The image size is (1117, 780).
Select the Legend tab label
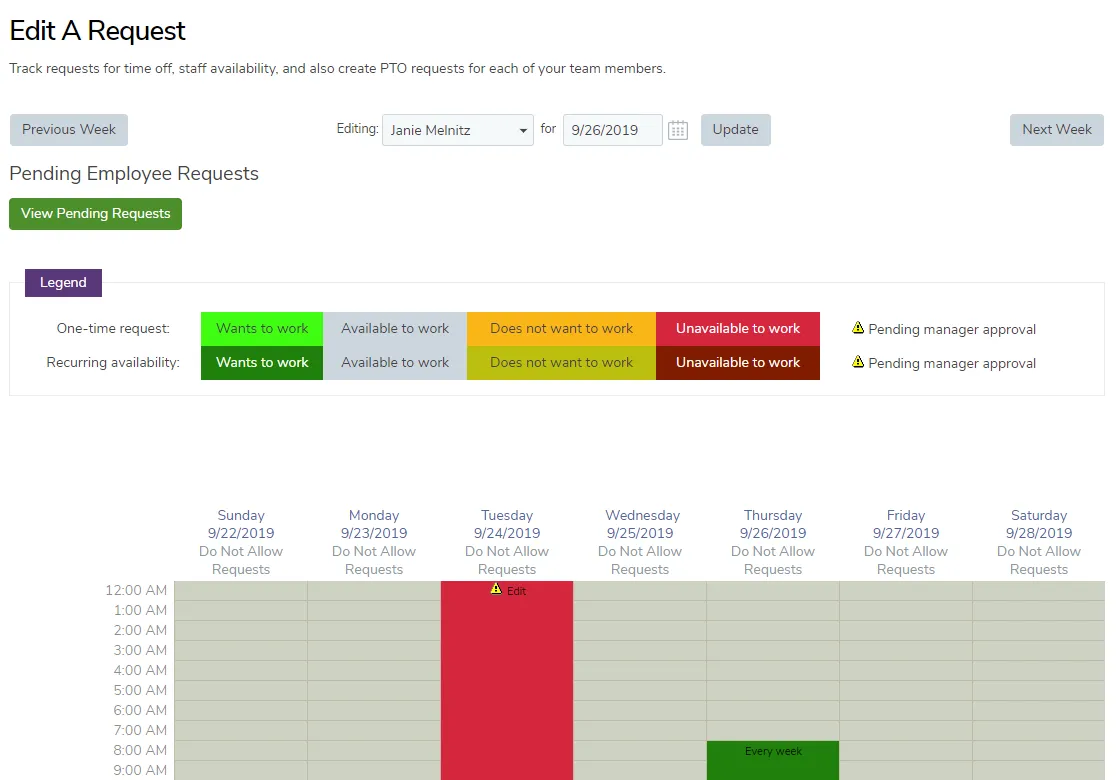(63, 283)
